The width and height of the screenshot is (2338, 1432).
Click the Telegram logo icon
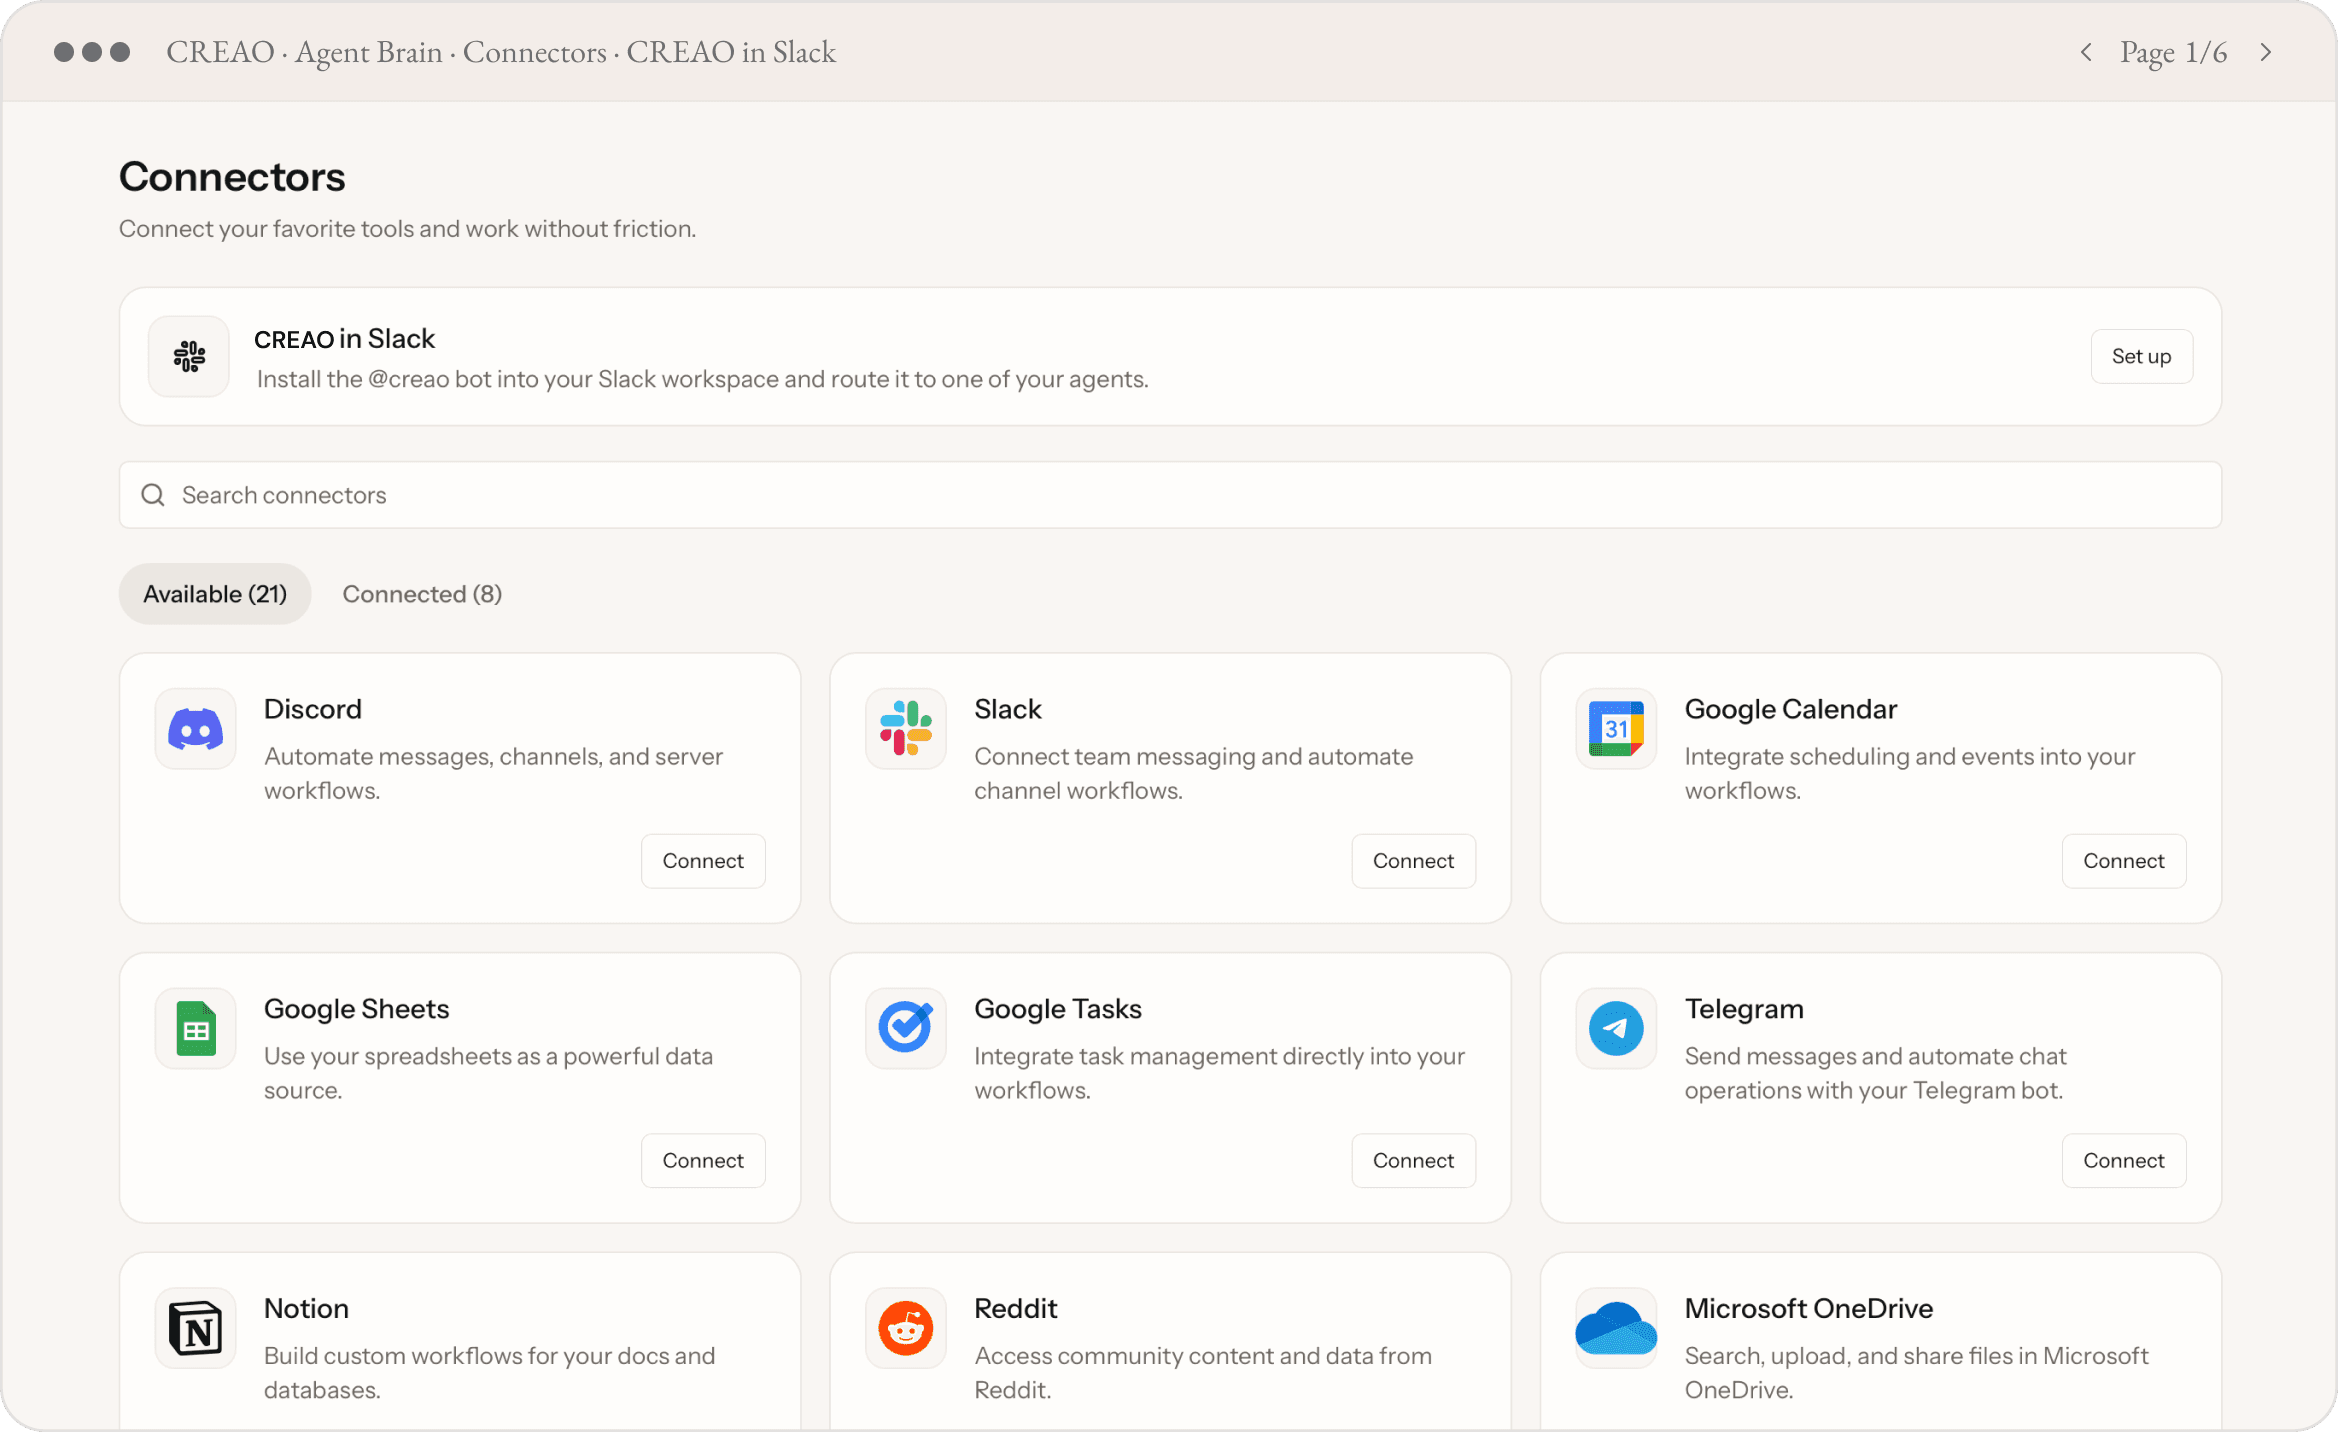coord(1616,1029)
